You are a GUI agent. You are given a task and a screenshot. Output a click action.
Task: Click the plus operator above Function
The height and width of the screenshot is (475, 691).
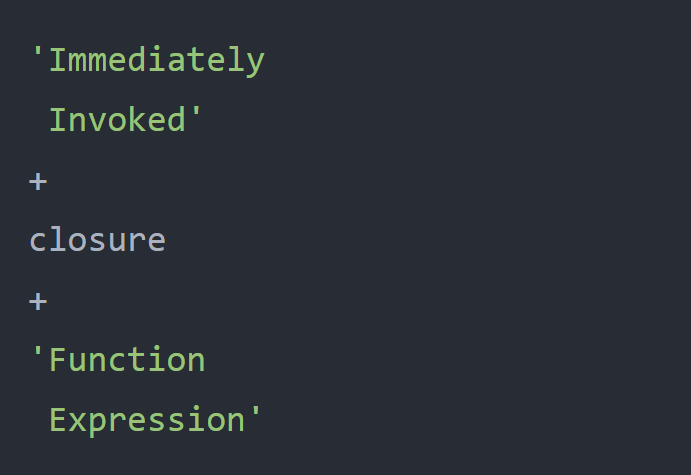pos(38,301)
